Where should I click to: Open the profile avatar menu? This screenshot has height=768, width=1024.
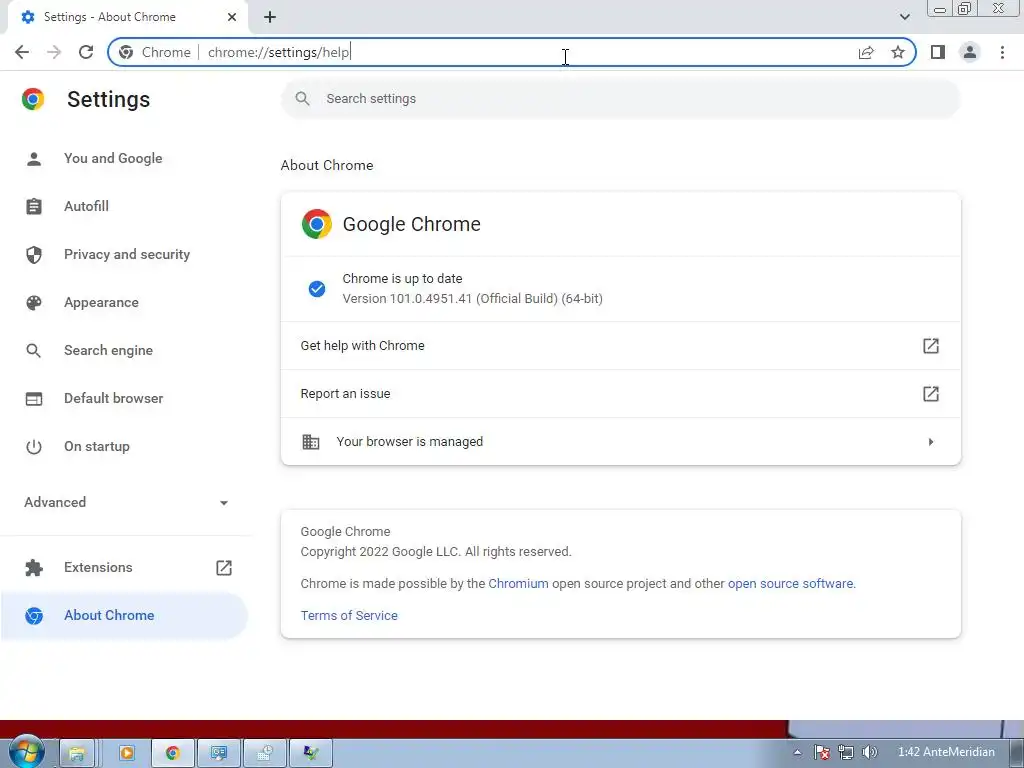pyautogui.click(x=970, y=52)
